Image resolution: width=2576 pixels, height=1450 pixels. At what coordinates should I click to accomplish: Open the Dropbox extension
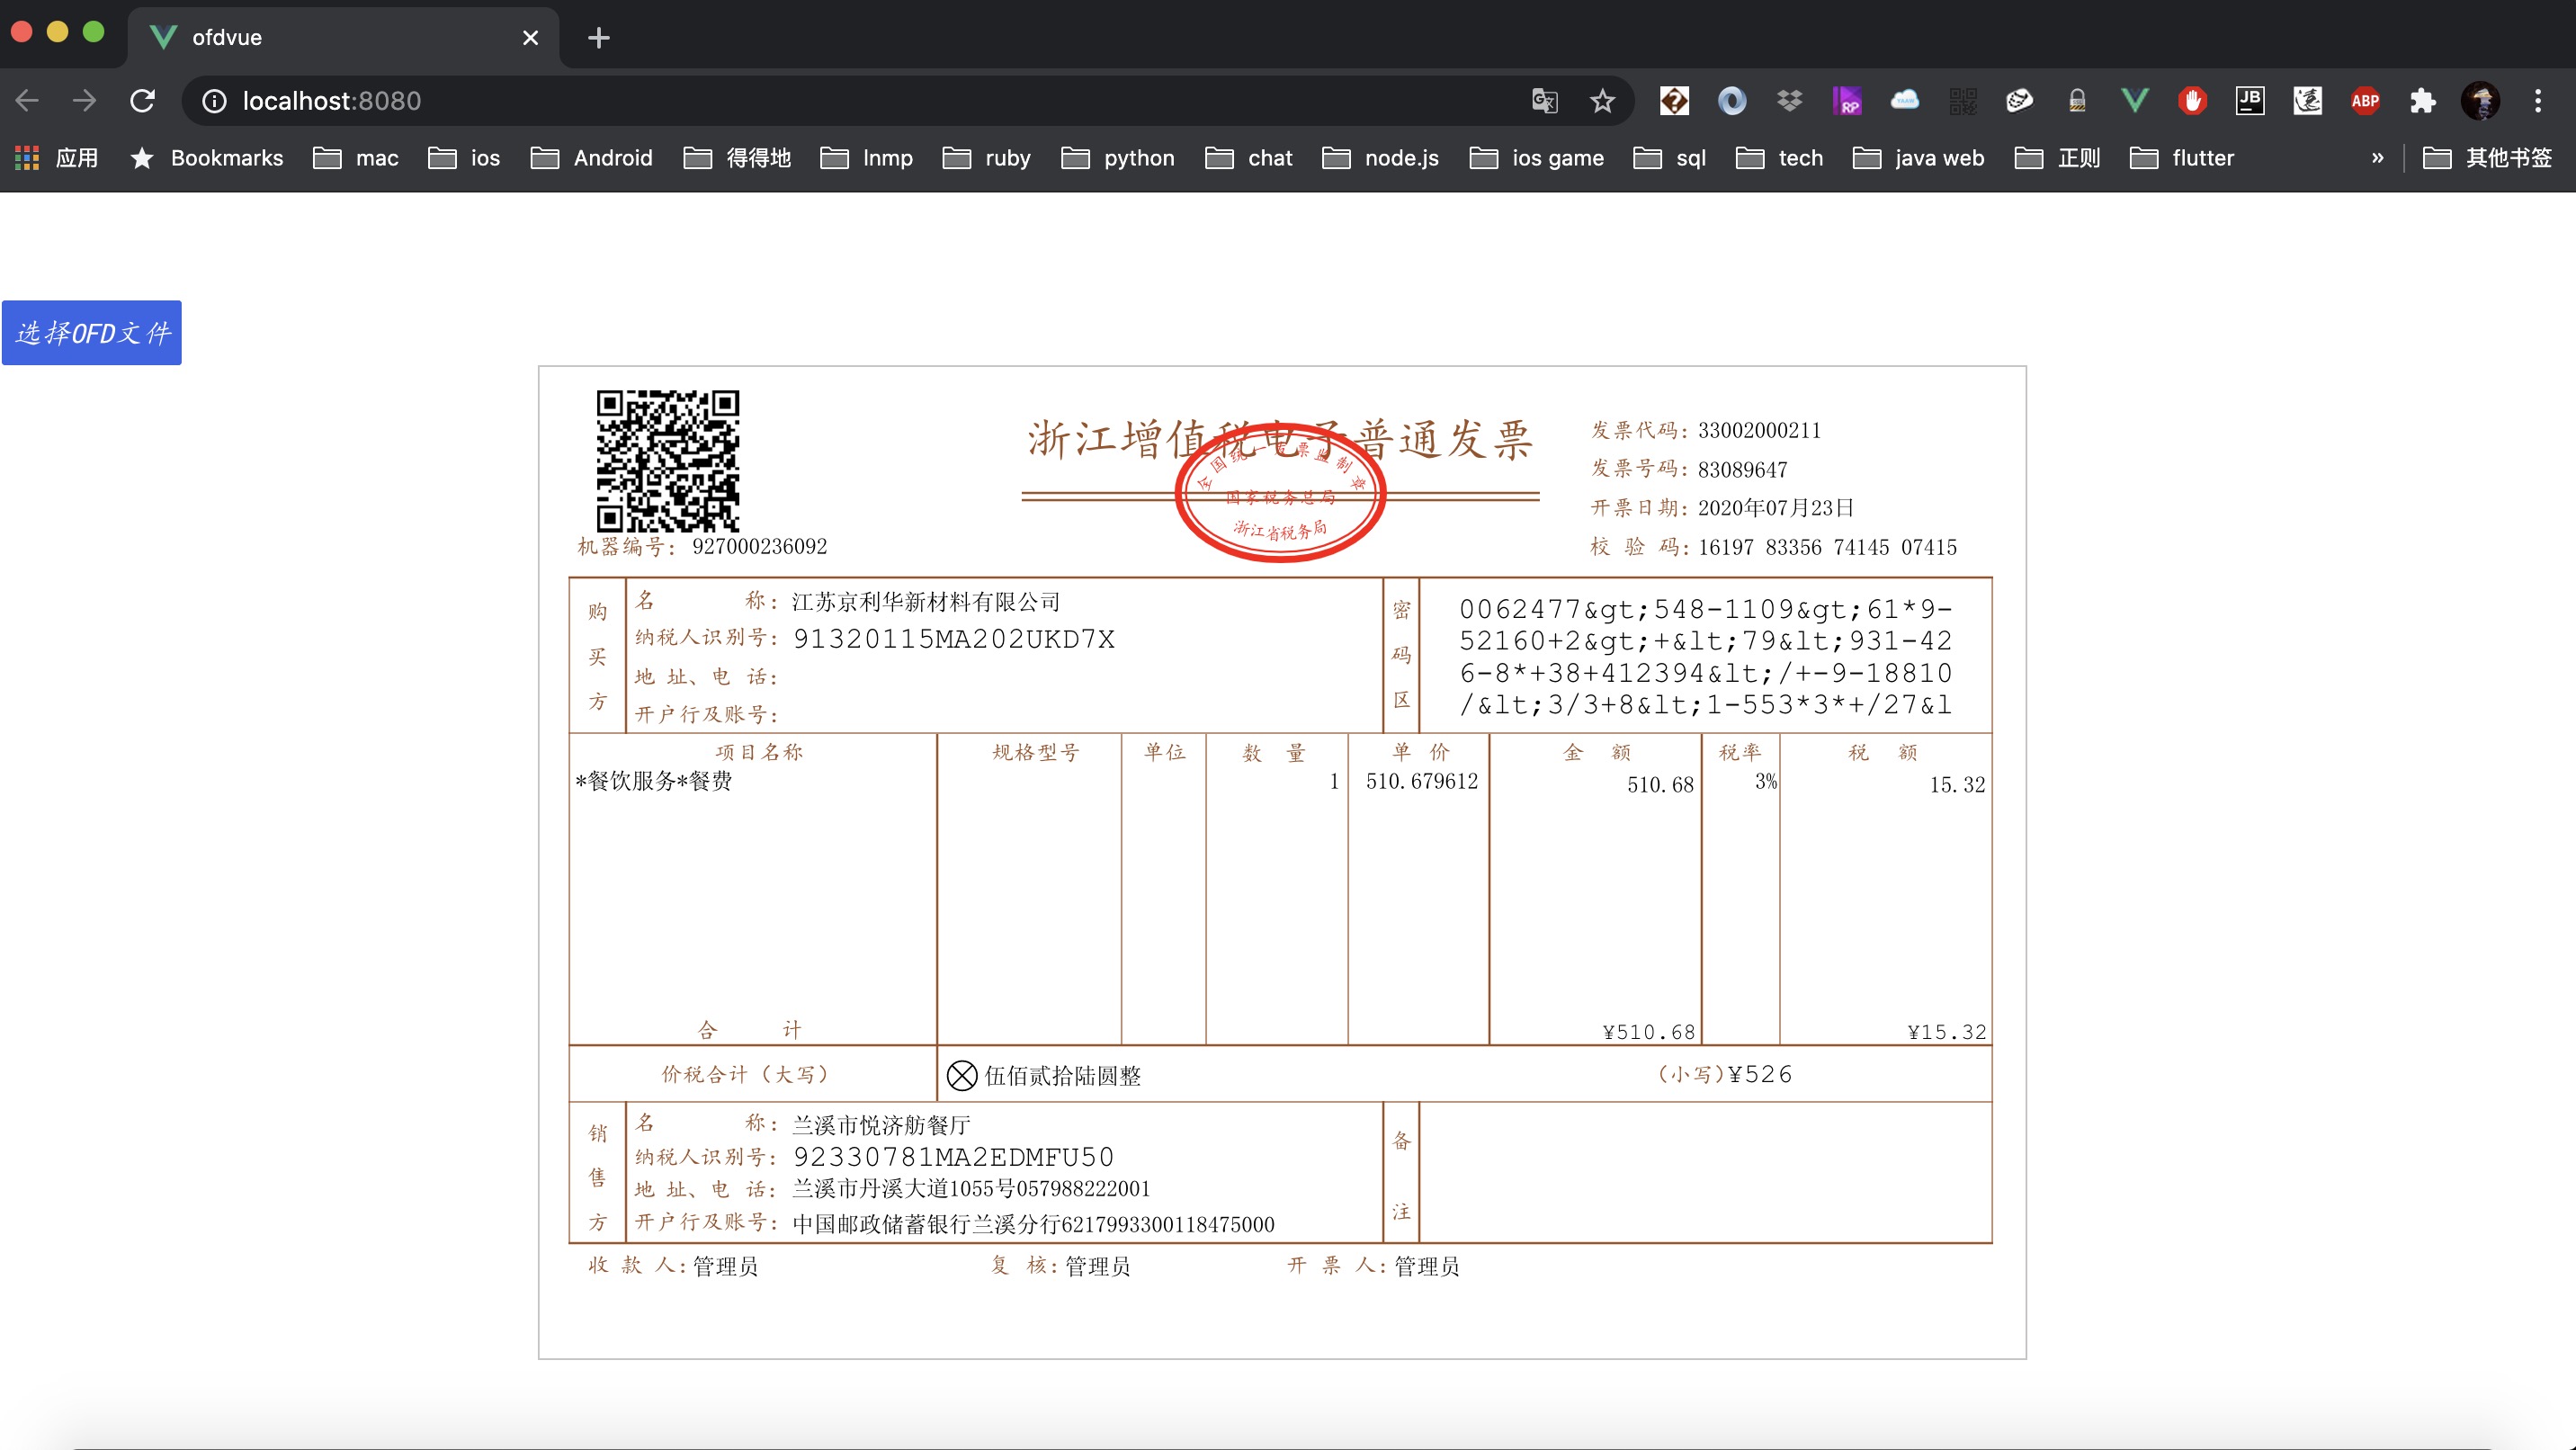point(1790,100)
